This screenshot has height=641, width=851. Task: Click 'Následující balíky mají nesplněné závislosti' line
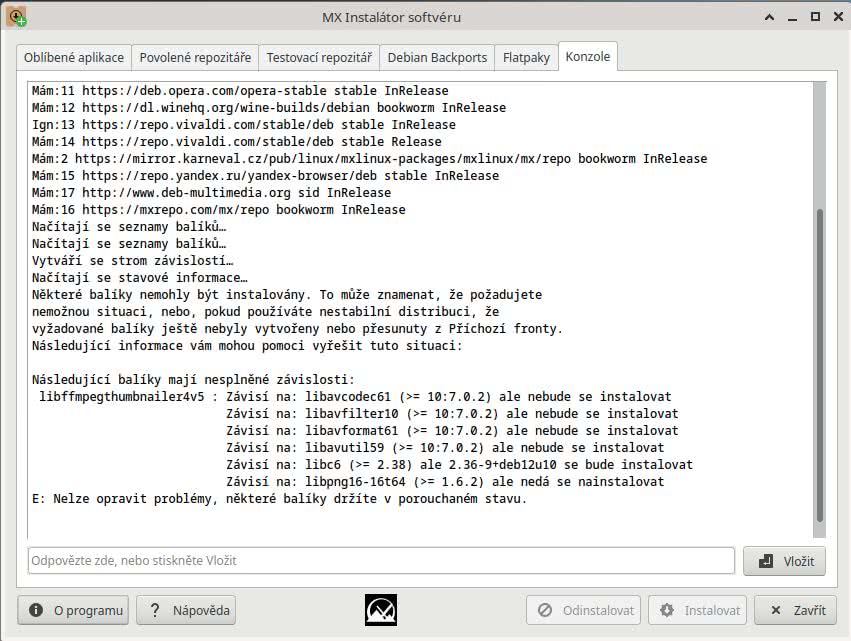[193, 379]
